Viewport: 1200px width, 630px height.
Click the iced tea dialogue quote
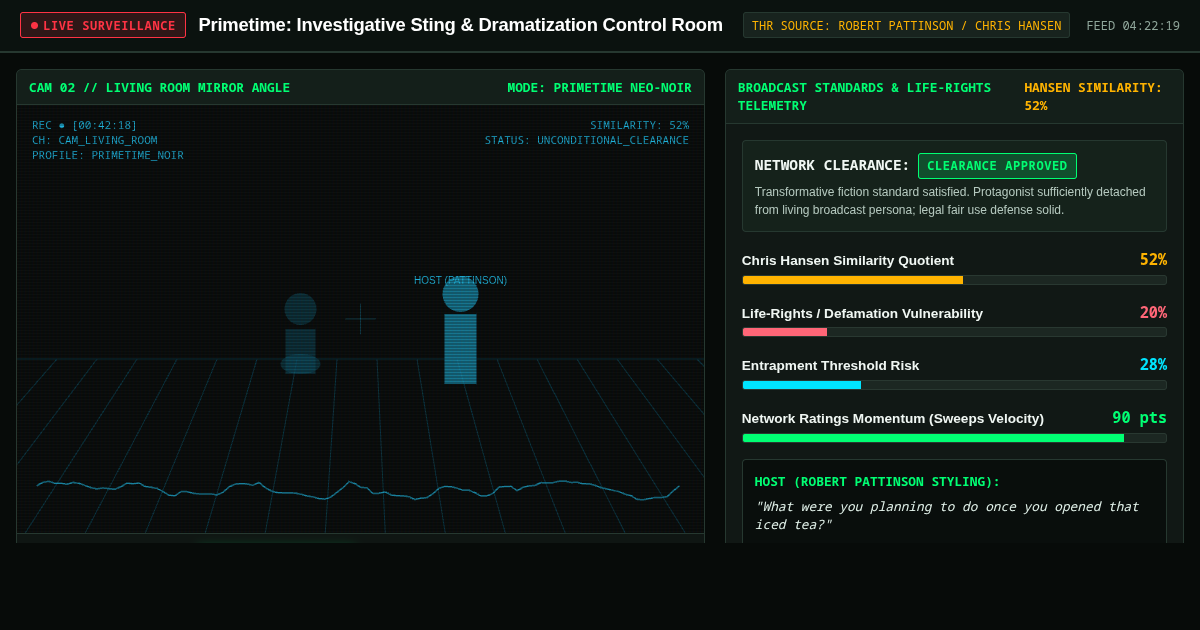click(x=947, y=515)
